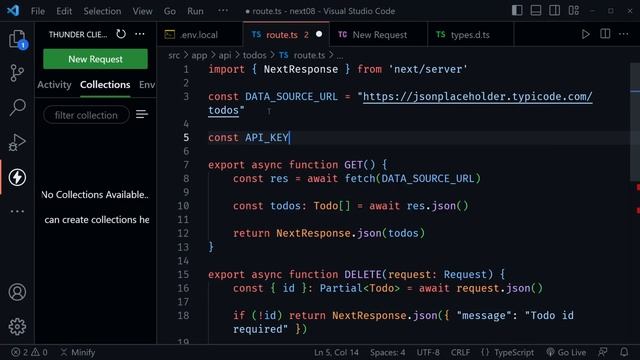Open the Search view

click(x=17, y=107)
